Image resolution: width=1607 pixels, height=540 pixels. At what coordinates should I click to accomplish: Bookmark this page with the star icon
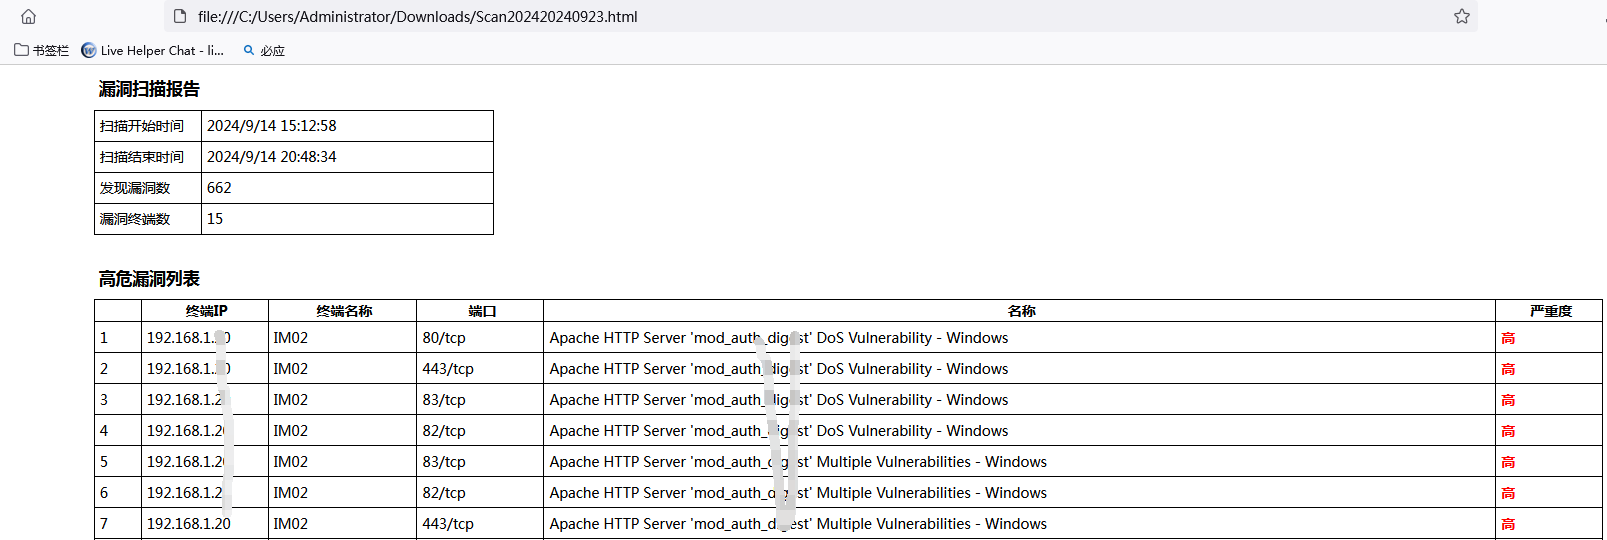(1461, 16)
